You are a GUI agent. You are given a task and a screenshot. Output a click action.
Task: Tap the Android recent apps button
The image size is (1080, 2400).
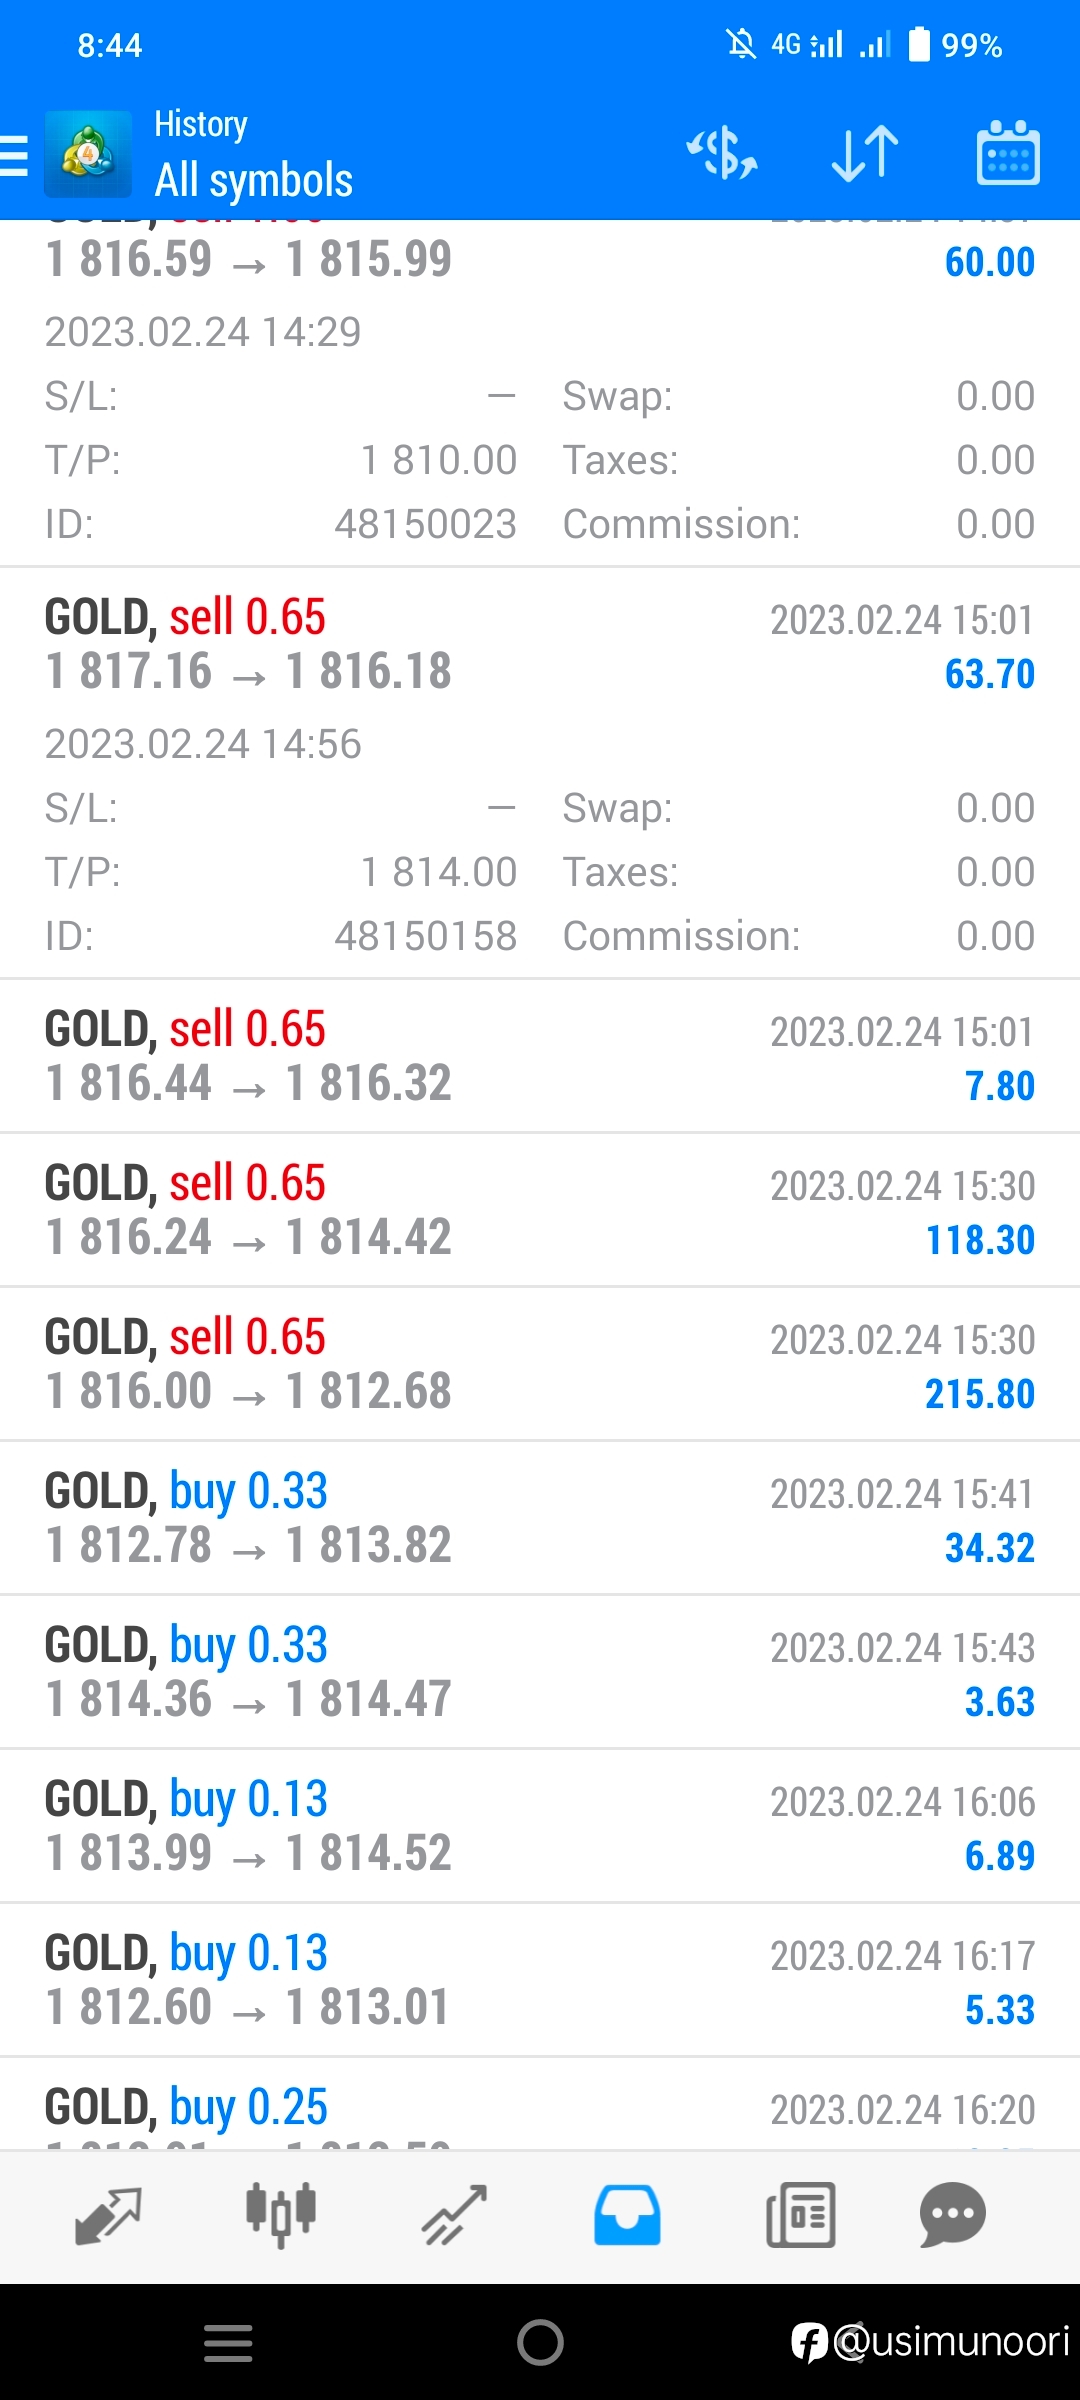click(x=228, y=2343)
